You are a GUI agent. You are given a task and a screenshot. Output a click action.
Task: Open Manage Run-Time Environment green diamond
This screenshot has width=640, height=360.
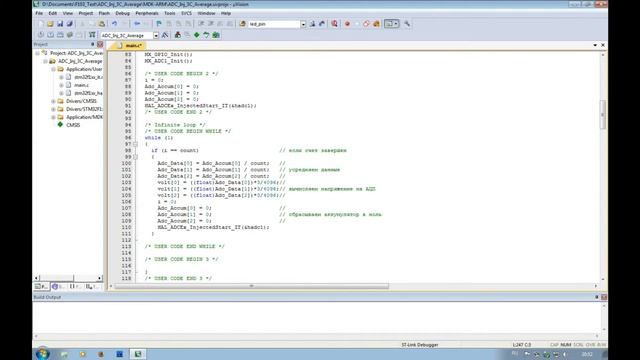[x=197, y=35]
